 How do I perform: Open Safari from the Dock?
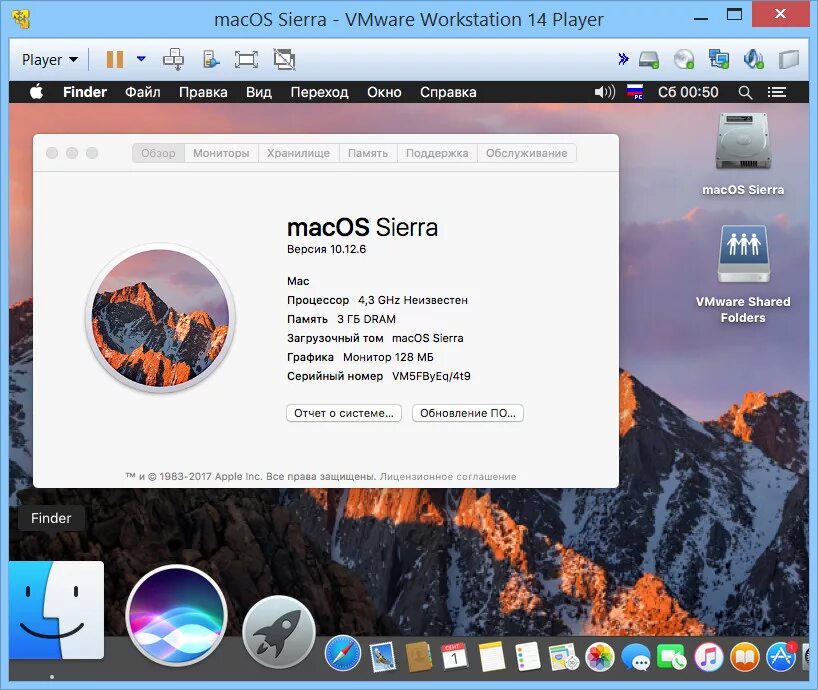(343, 653)
